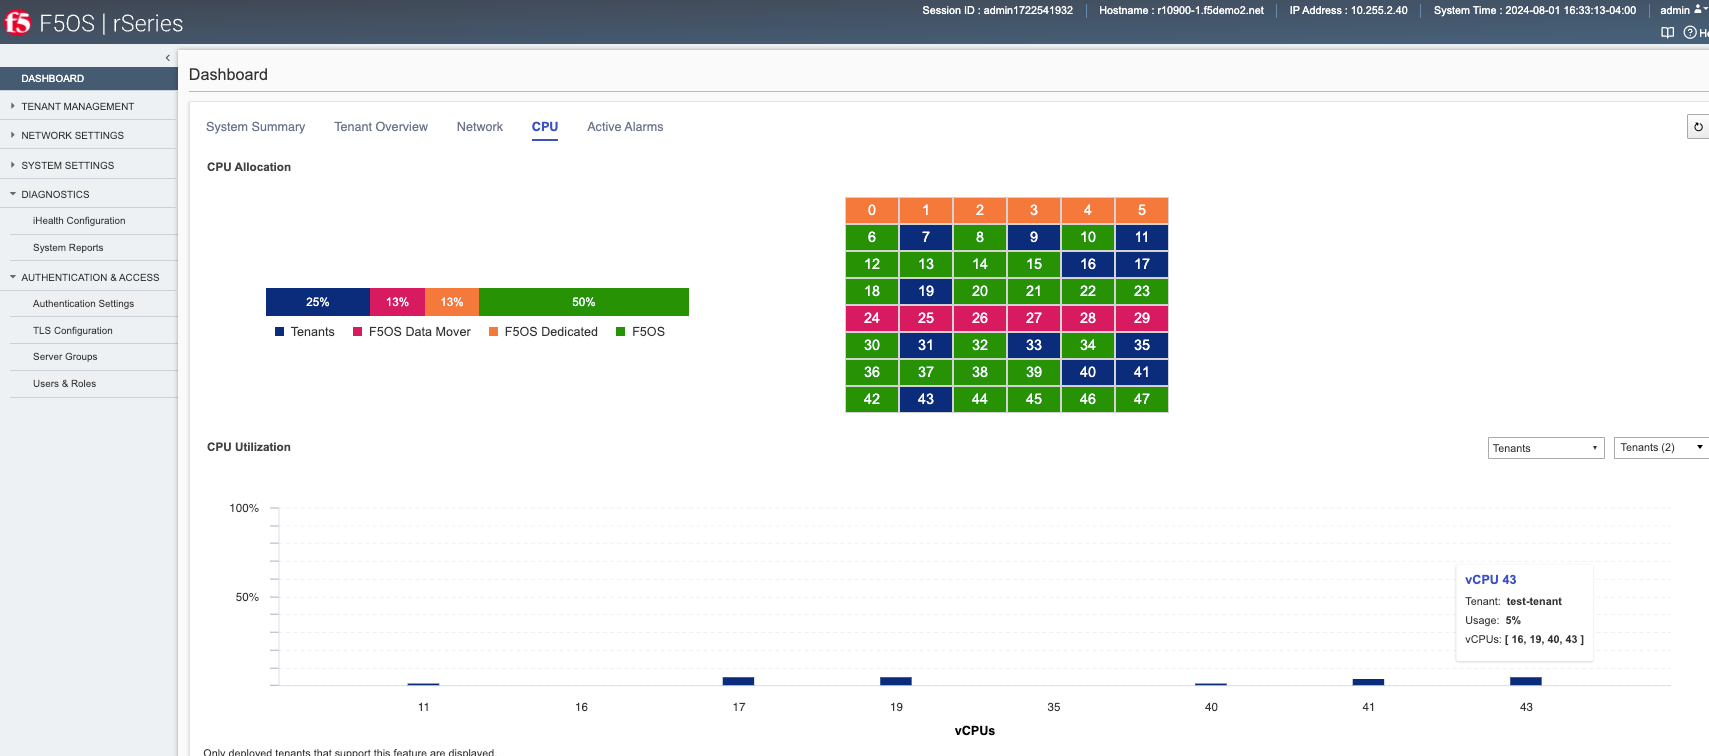Viewport: 1709px width, 756px height.
Task: Open the admin user menu
Action: (1683, 10)
